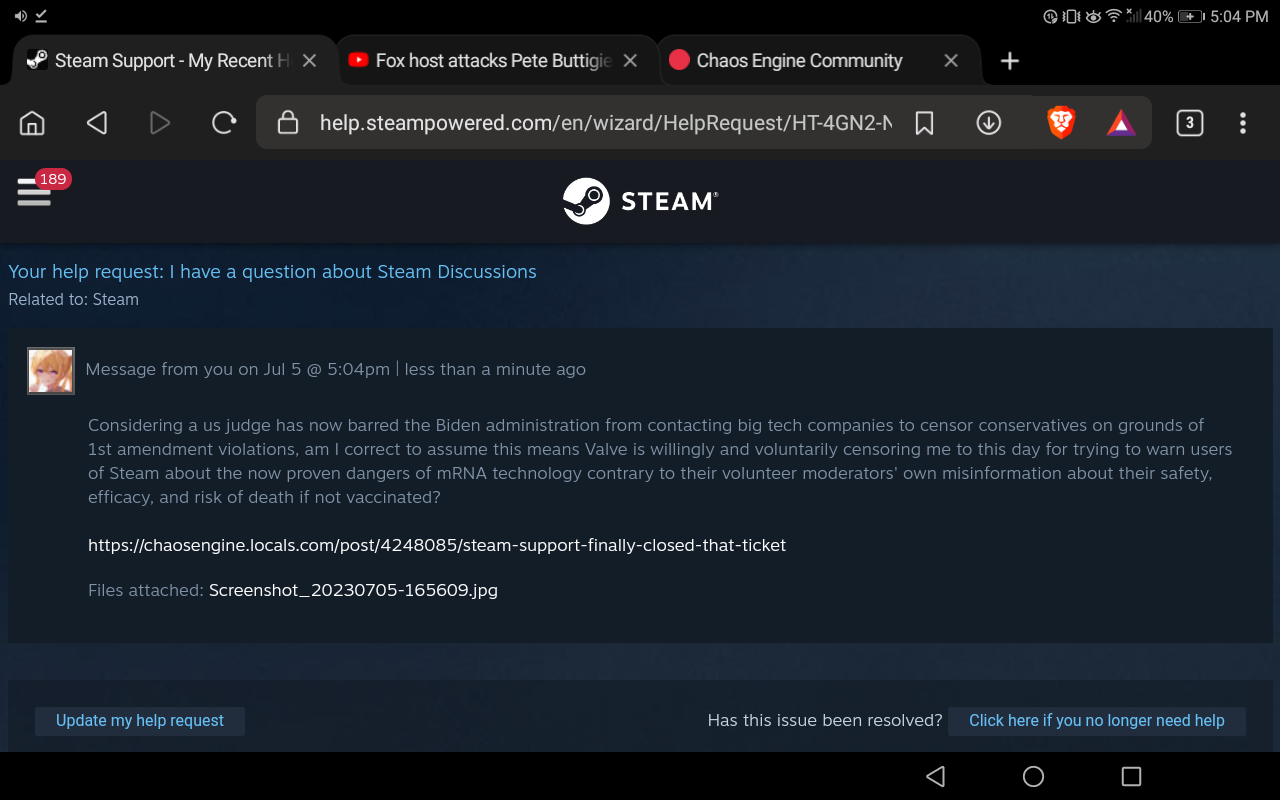The height and width of the screenshot is (800, 1280).
Task: Tap Android home circle button
Action: [1033, 776]
